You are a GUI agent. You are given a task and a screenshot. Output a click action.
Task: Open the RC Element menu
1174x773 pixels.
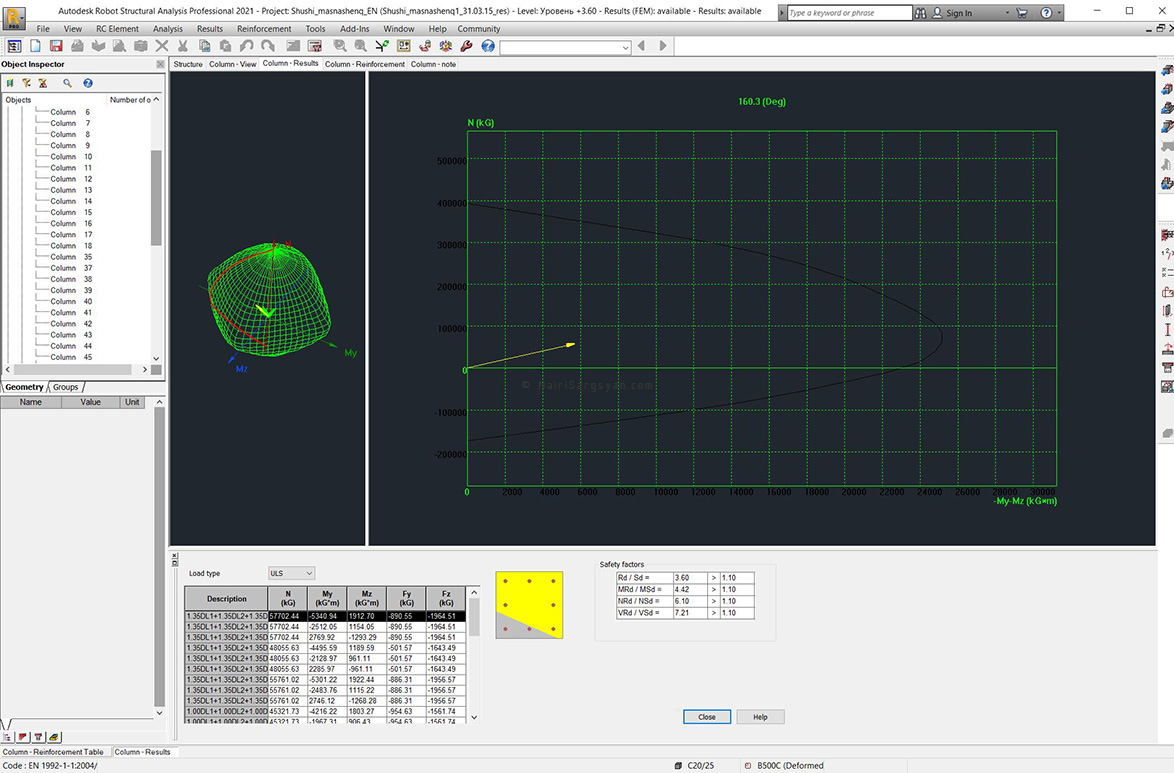117,28
